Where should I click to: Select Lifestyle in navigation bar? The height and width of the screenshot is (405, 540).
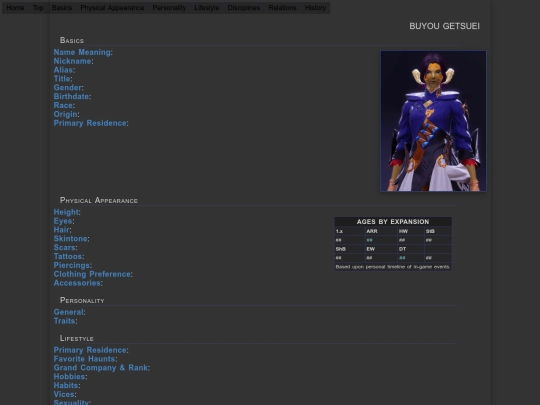pos(207,8)
